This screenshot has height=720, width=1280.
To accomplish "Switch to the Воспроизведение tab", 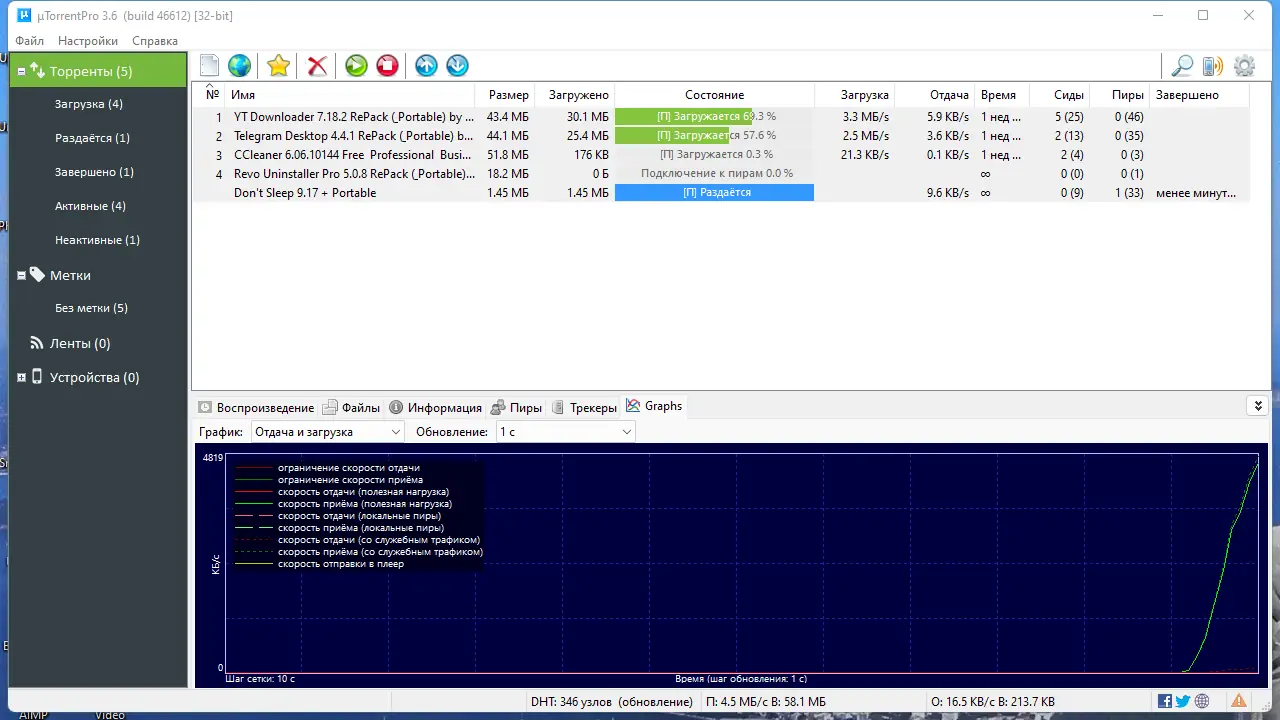I will coord(256,407).
